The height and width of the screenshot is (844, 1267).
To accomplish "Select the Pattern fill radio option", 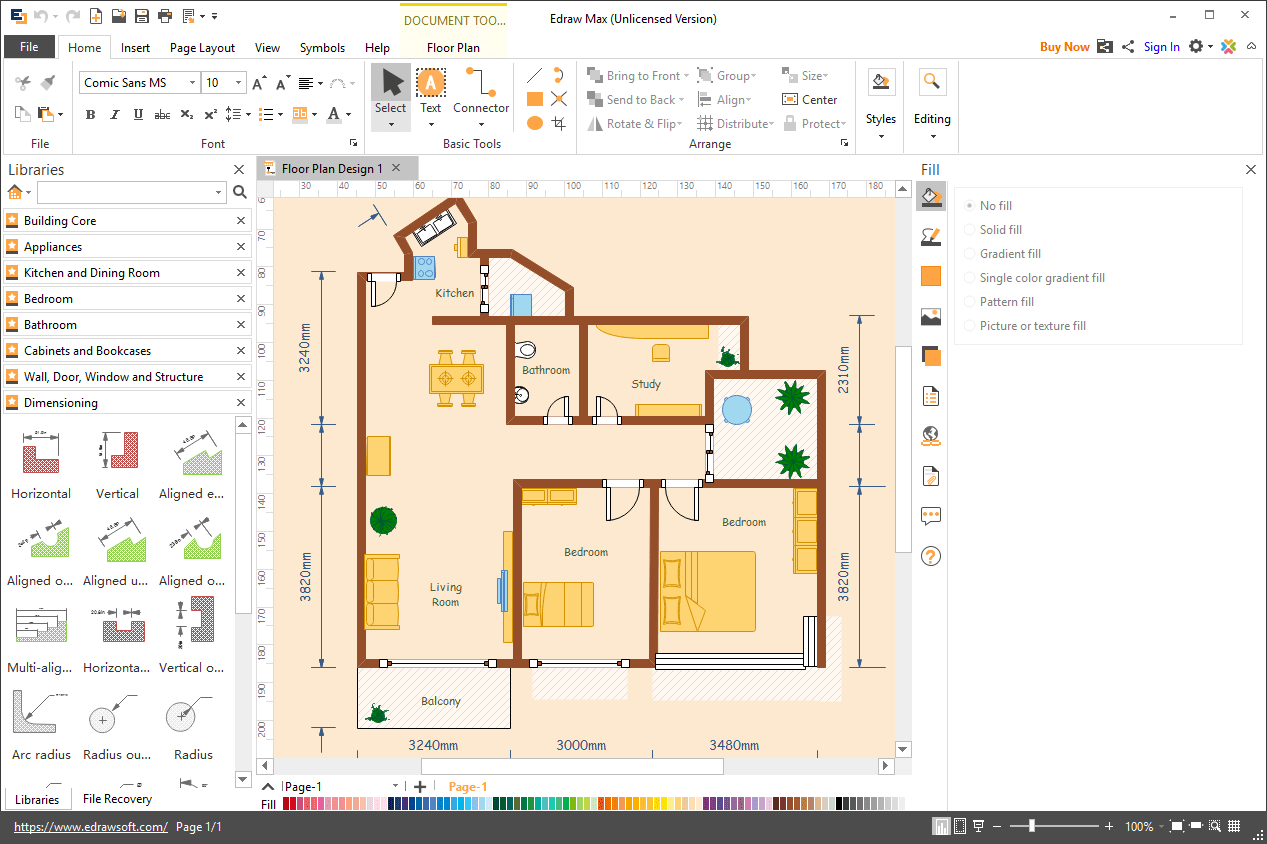I will point(969,302).
